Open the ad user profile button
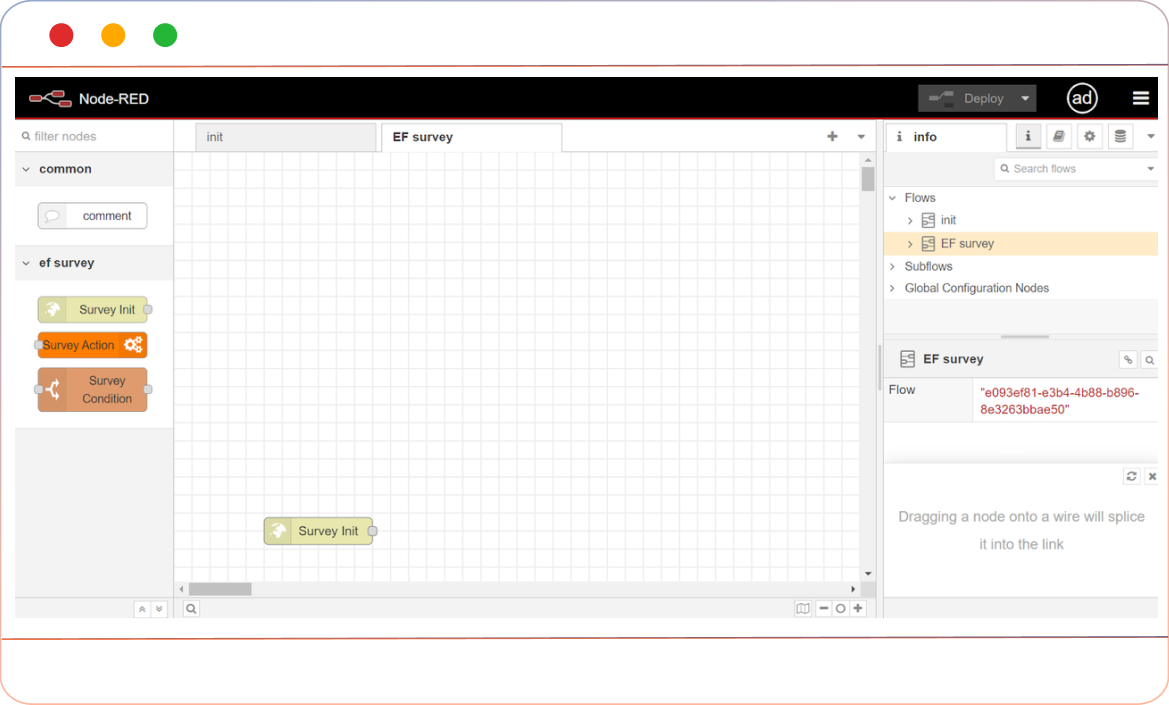 (1082, 98)
